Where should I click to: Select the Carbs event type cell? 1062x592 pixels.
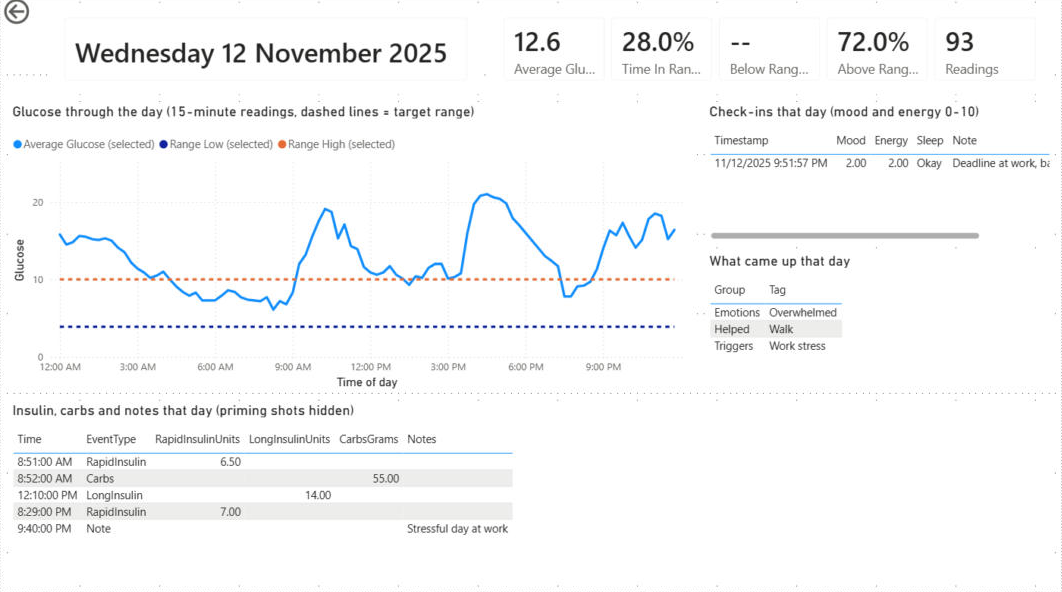pyautogui.click(x=100, y=478)
